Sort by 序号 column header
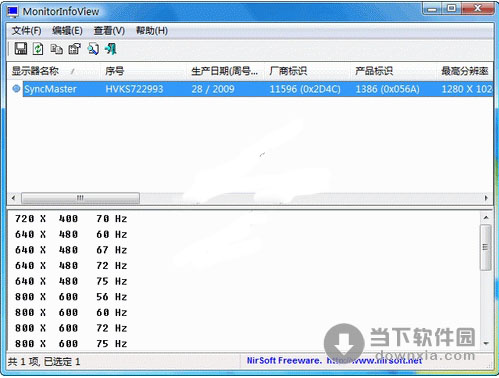This screenshot has width=499, height=378. click(x=143, y=71)
